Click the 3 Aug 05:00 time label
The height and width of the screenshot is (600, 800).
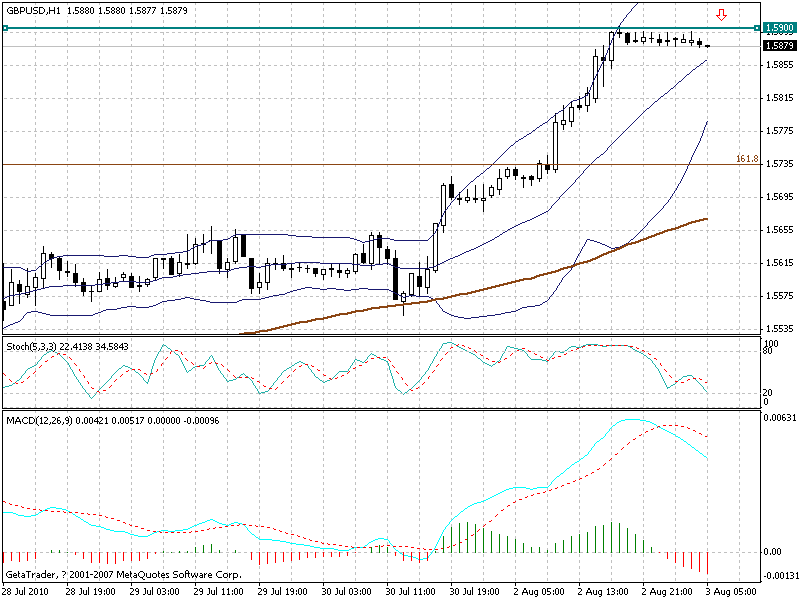[x=731, y=592]
